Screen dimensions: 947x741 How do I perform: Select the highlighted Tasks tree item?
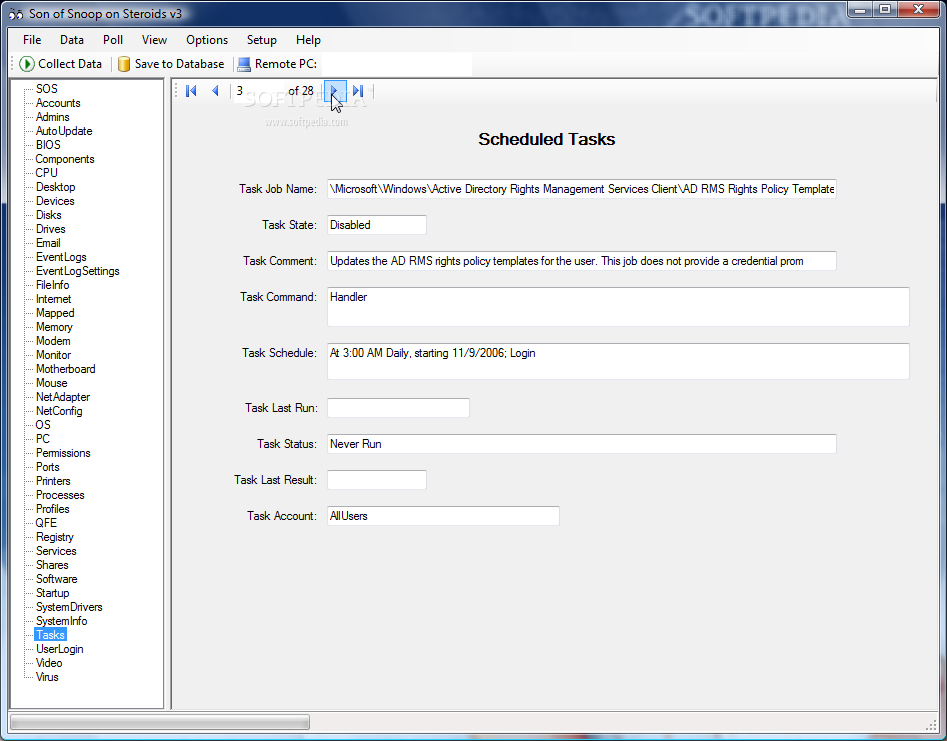tap(50, 635)
